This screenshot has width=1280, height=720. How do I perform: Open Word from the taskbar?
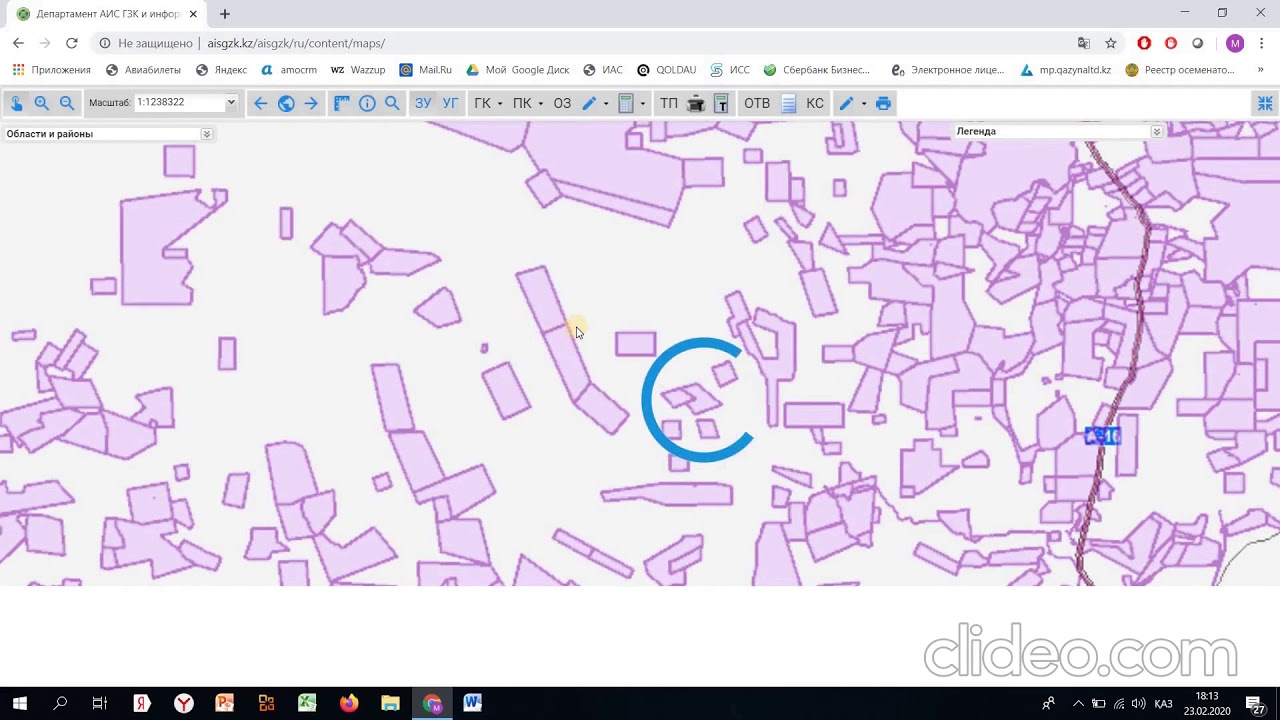(472, 703)
